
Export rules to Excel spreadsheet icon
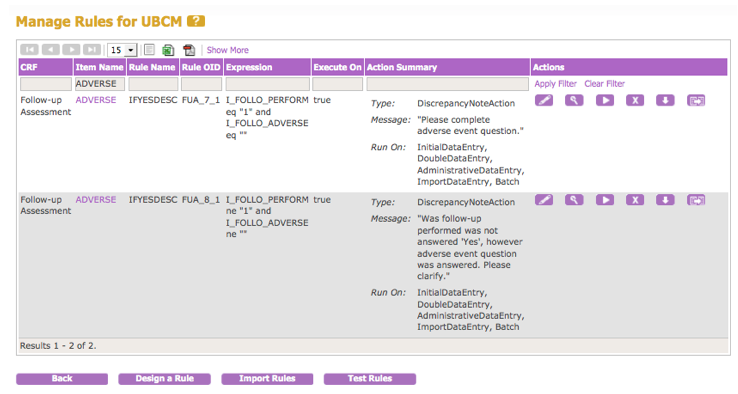(168, 50)
